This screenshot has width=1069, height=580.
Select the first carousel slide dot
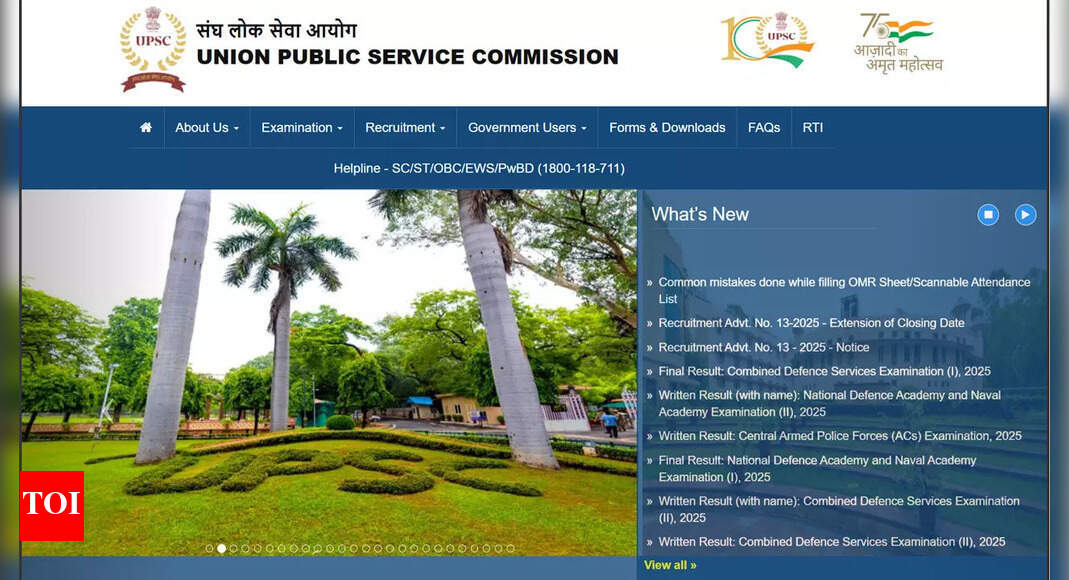(209, 548)
